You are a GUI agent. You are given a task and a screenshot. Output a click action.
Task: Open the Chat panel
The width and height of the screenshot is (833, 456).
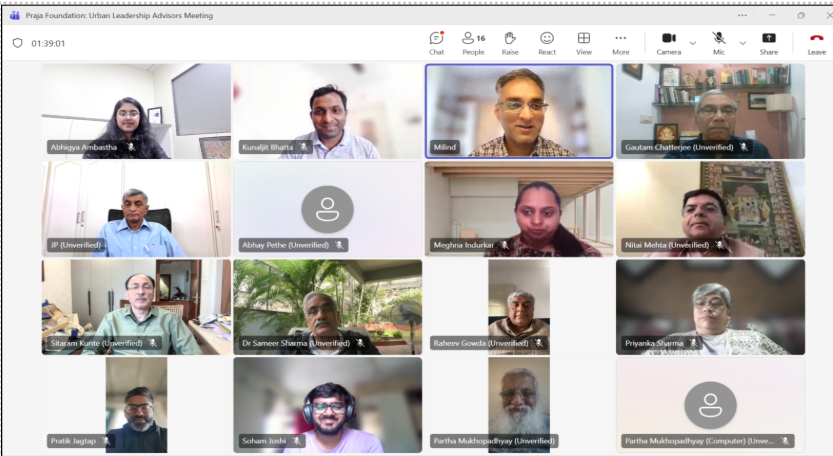tap(436, 42)
